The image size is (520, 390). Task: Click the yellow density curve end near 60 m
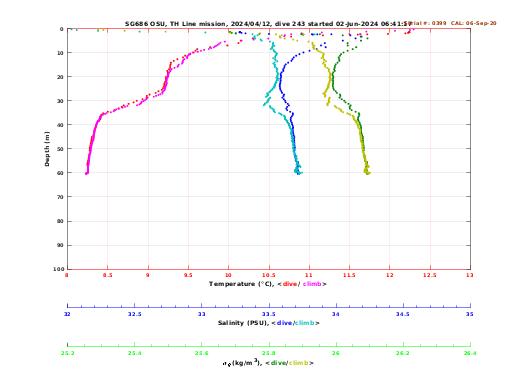tap(367, 173)
